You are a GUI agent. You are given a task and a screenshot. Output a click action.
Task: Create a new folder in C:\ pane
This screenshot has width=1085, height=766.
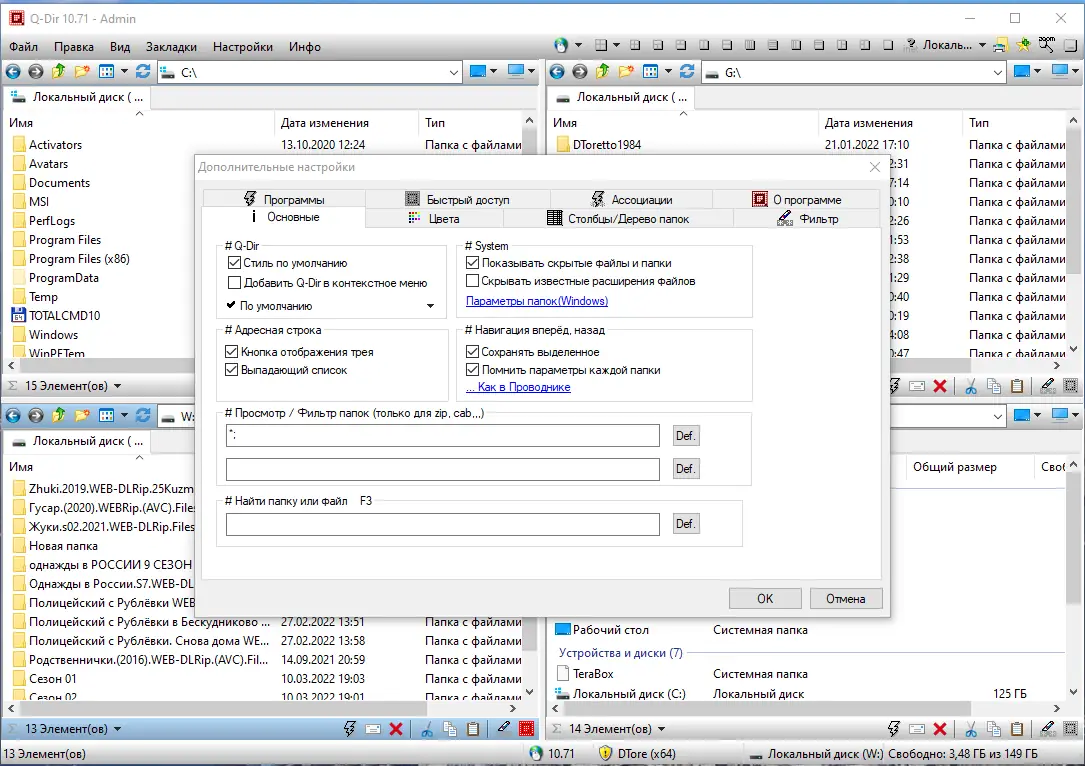pyautogui.click(x=82, y=71)
